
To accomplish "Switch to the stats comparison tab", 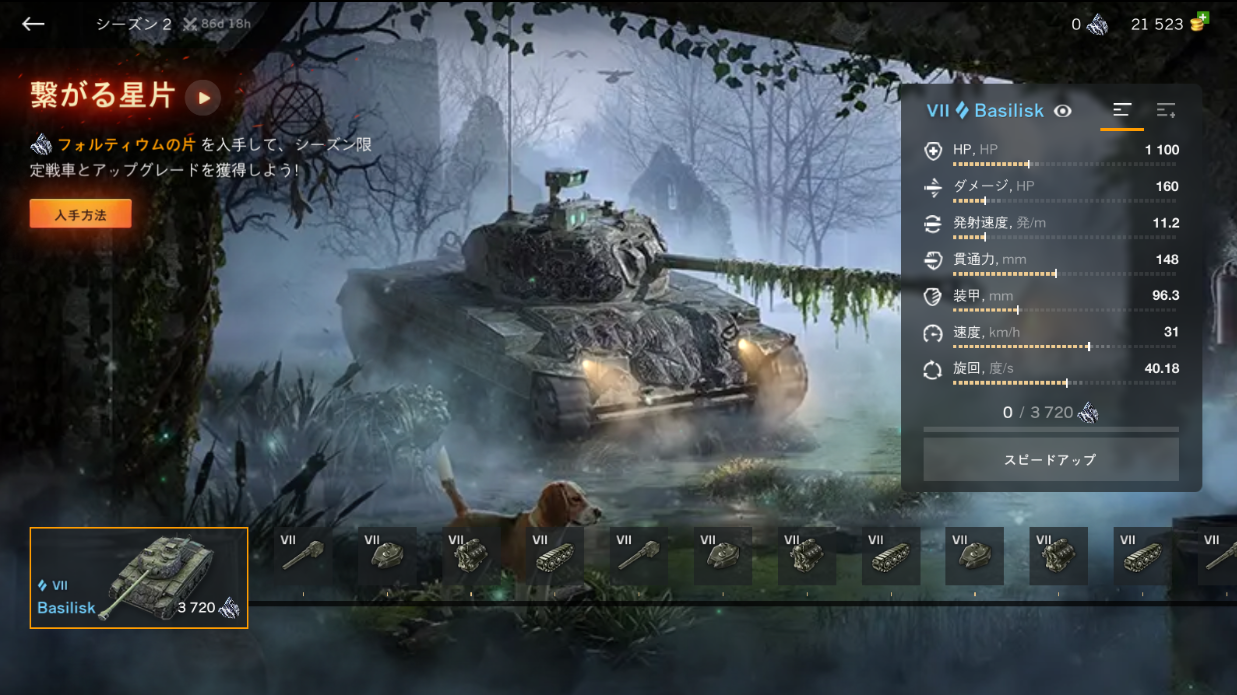I will point(1165,110).
